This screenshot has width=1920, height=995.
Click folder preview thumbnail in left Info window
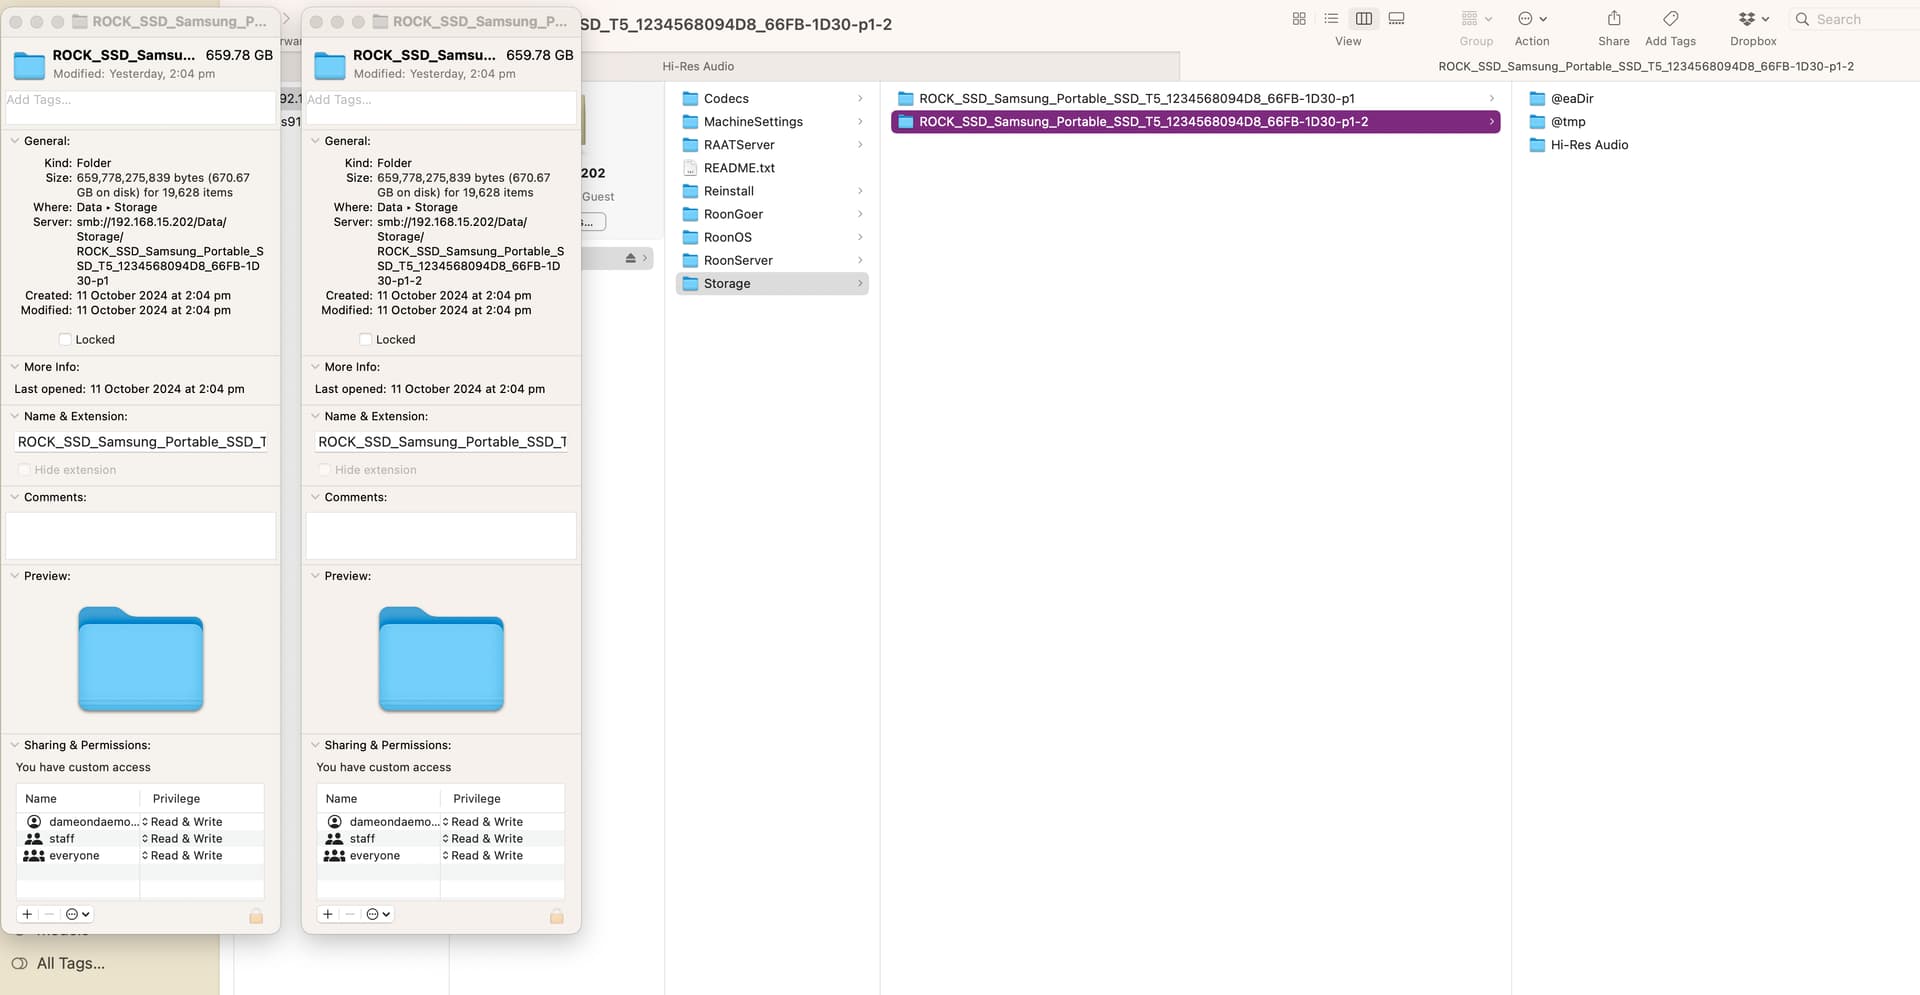click(141, 659)
